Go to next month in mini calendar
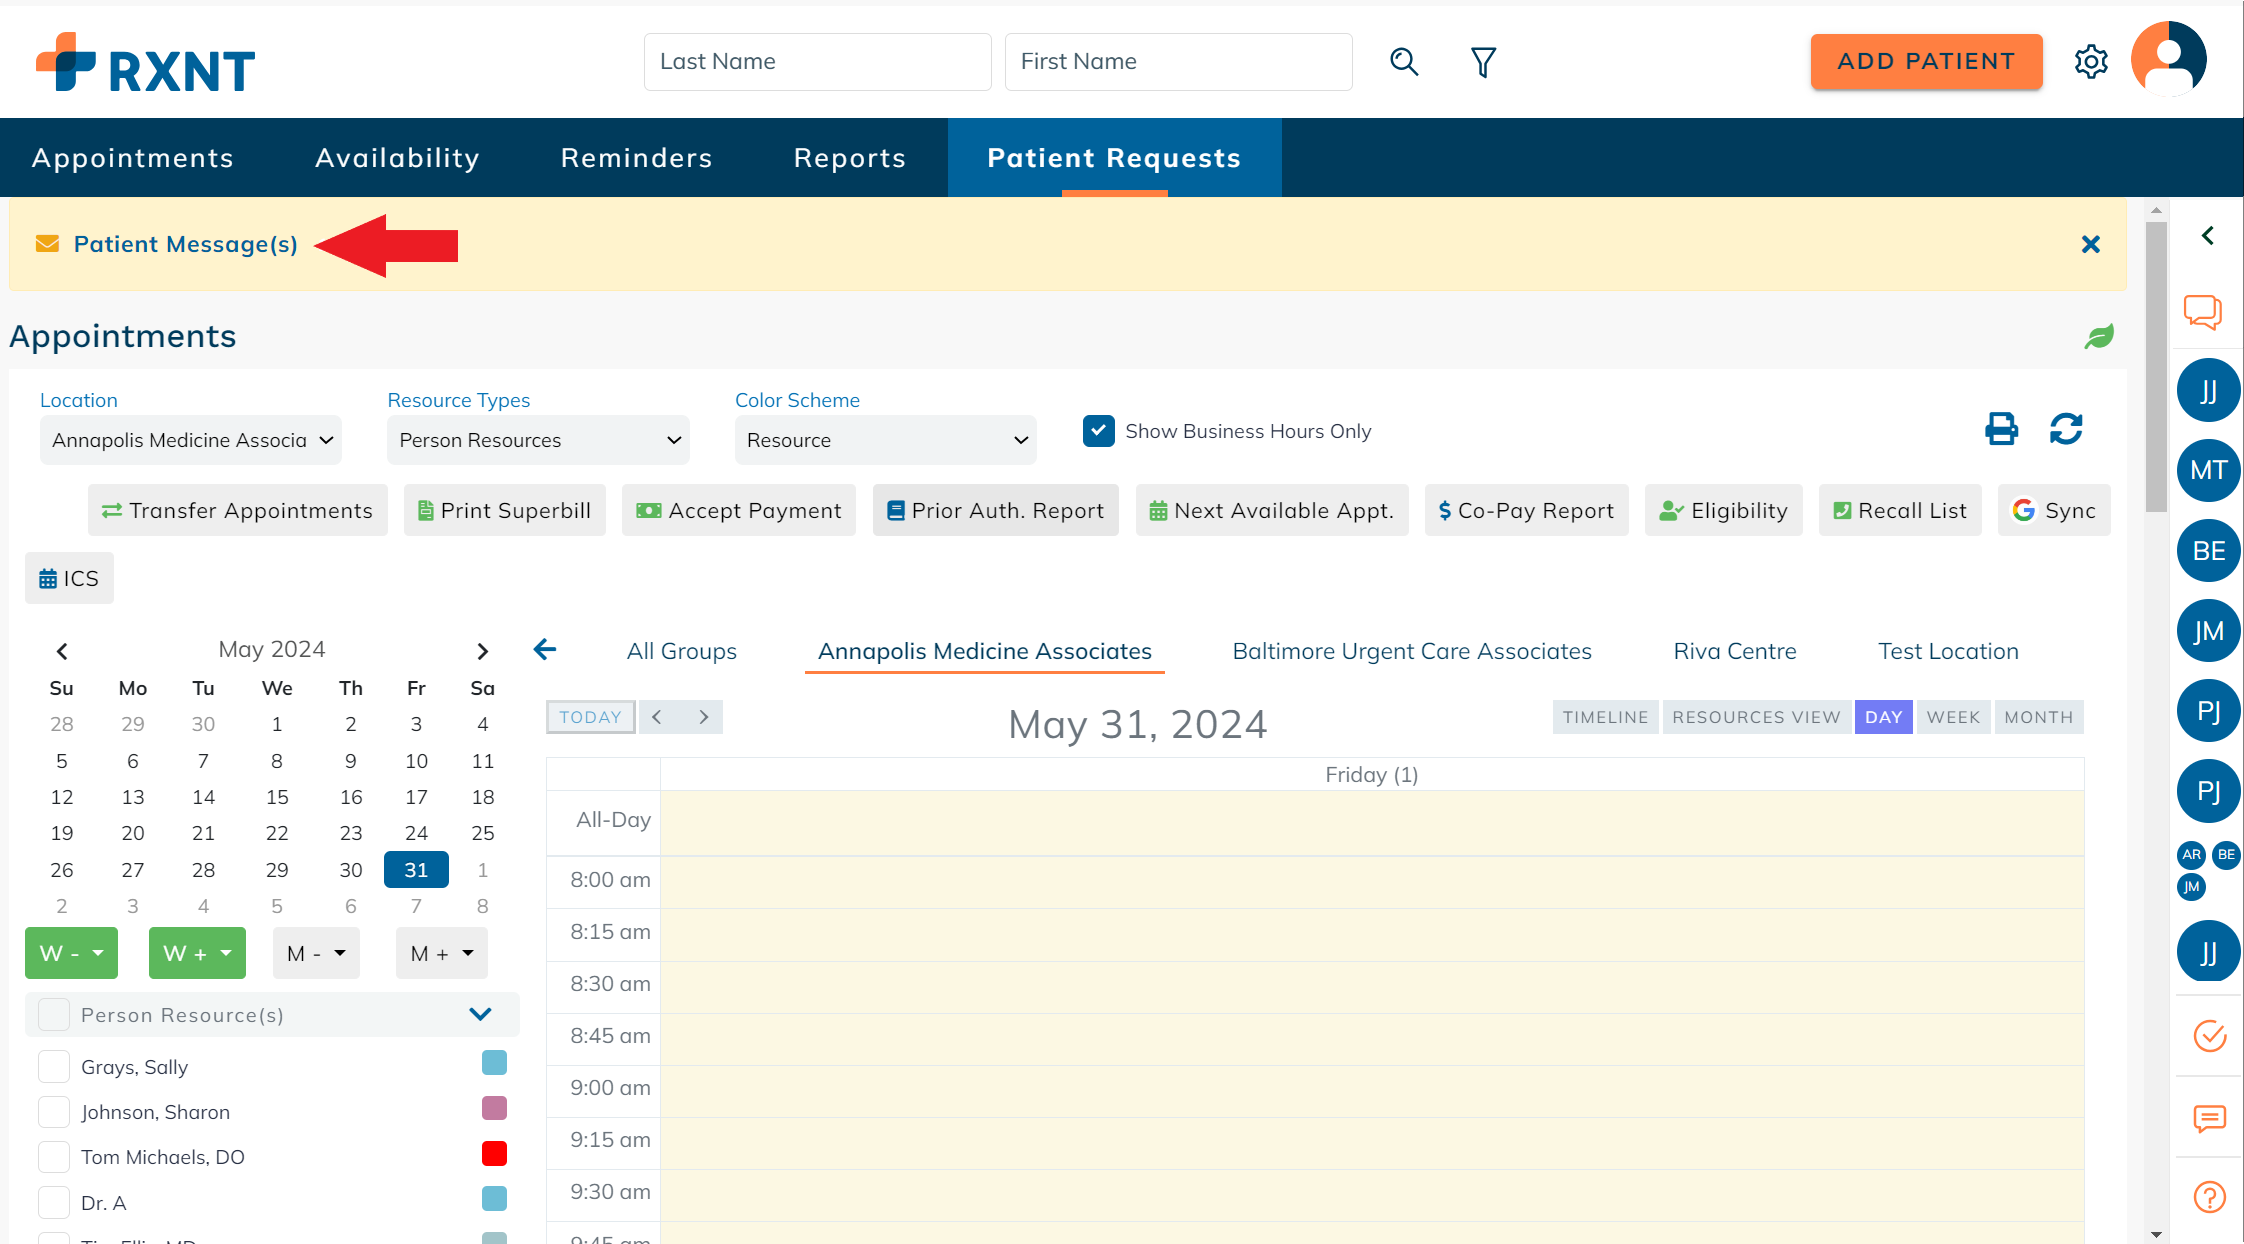Viewport: 2244px width, 1244px height. 483,651
